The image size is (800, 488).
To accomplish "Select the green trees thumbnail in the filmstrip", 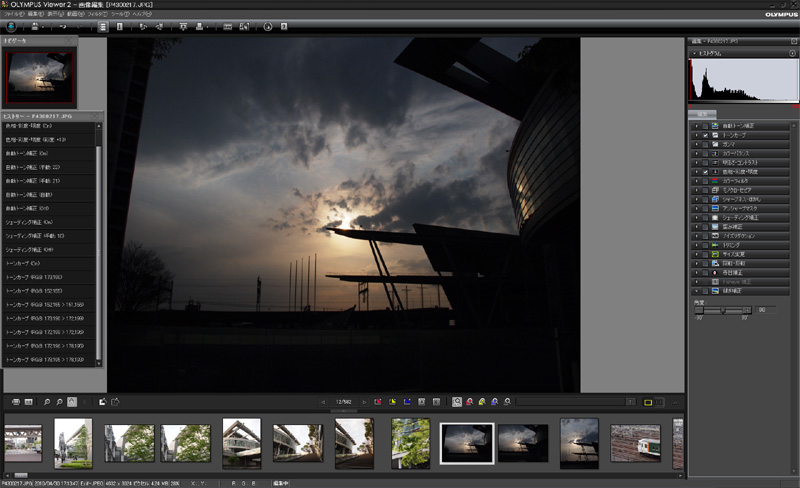I will 410,443.
